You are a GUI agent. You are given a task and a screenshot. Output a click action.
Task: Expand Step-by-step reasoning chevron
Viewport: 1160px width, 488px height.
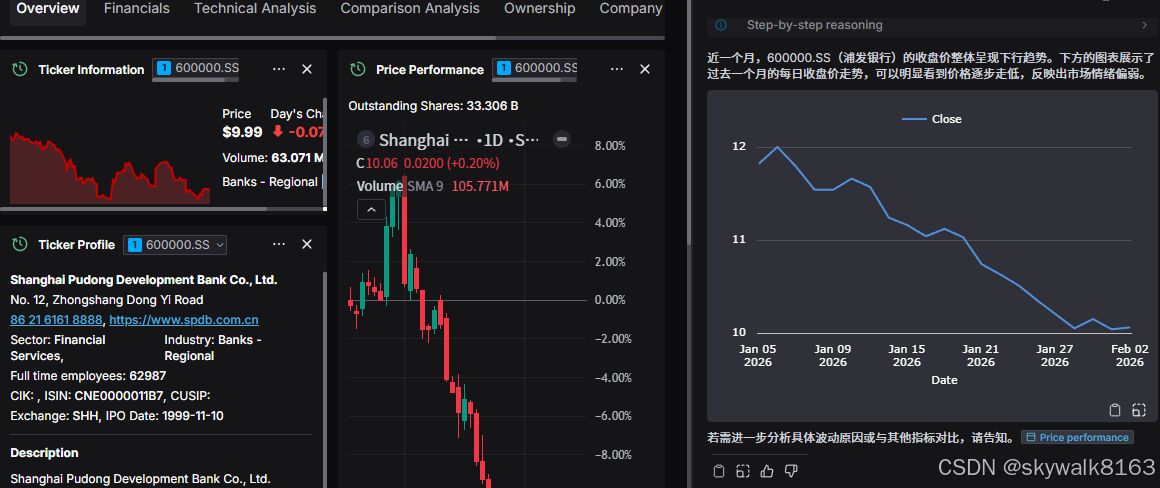[1144, 25]
